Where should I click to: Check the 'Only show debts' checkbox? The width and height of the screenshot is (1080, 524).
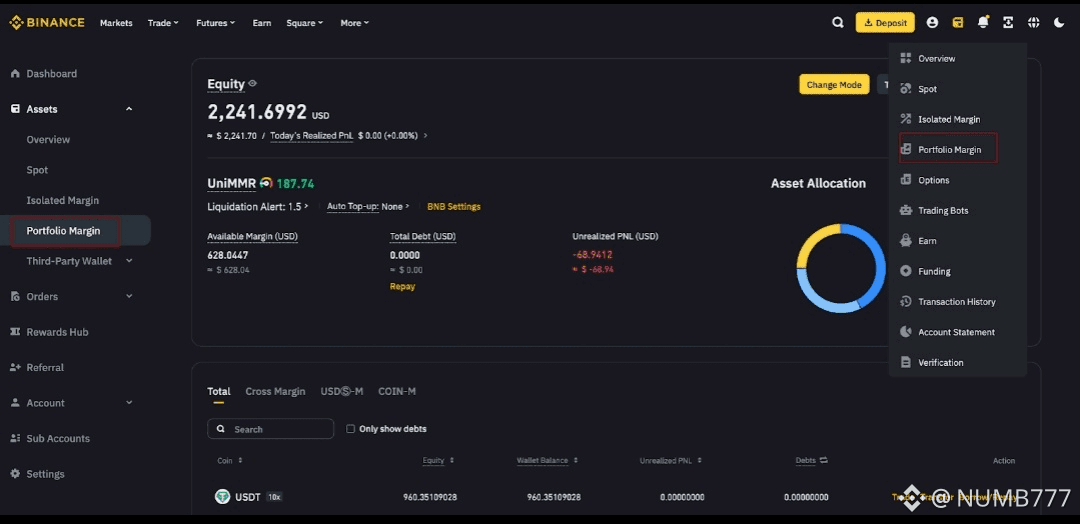pyautogui.click(x=350, y=429)
